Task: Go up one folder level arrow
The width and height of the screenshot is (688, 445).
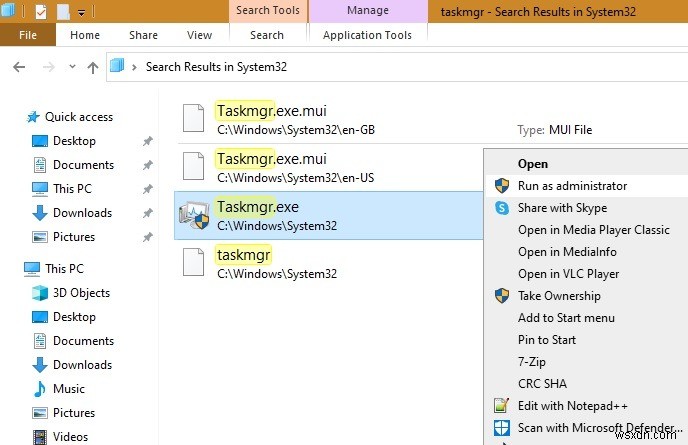Action: 93,67
